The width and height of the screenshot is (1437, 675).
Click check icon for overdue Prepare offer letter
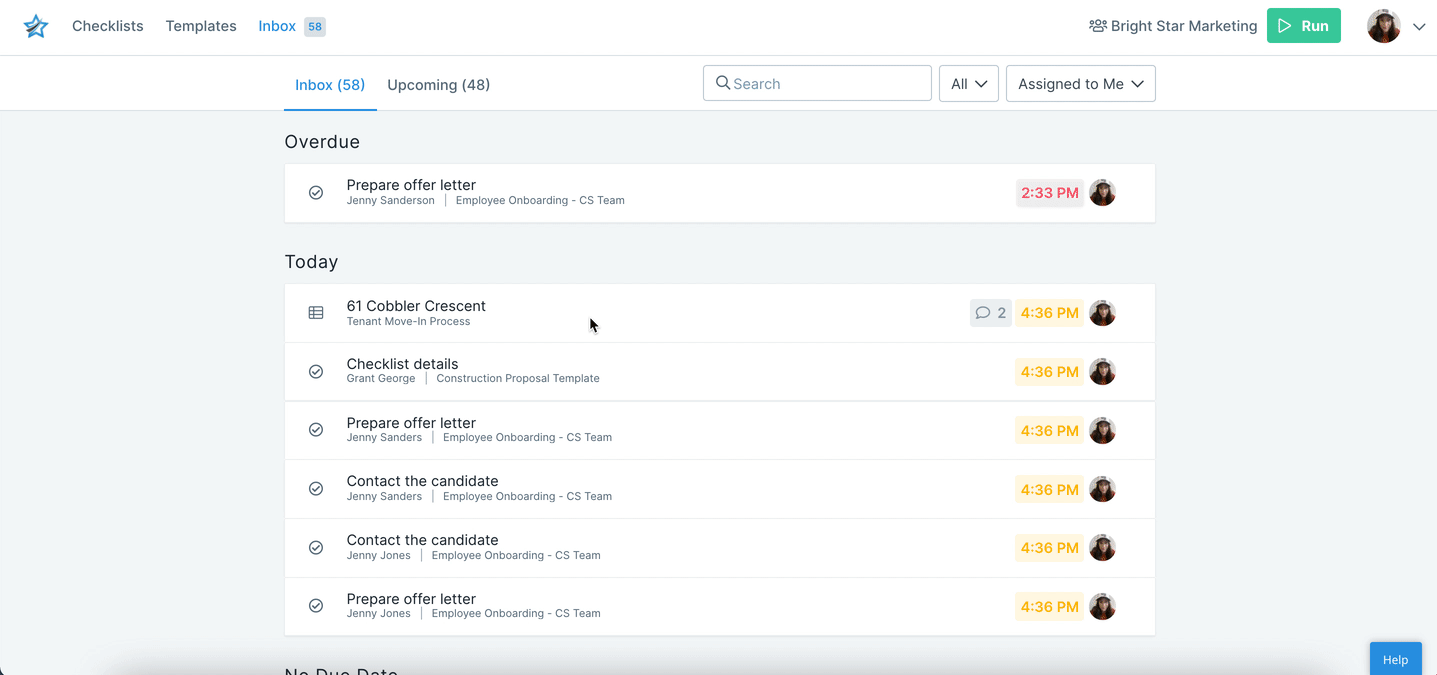[316, 193]
